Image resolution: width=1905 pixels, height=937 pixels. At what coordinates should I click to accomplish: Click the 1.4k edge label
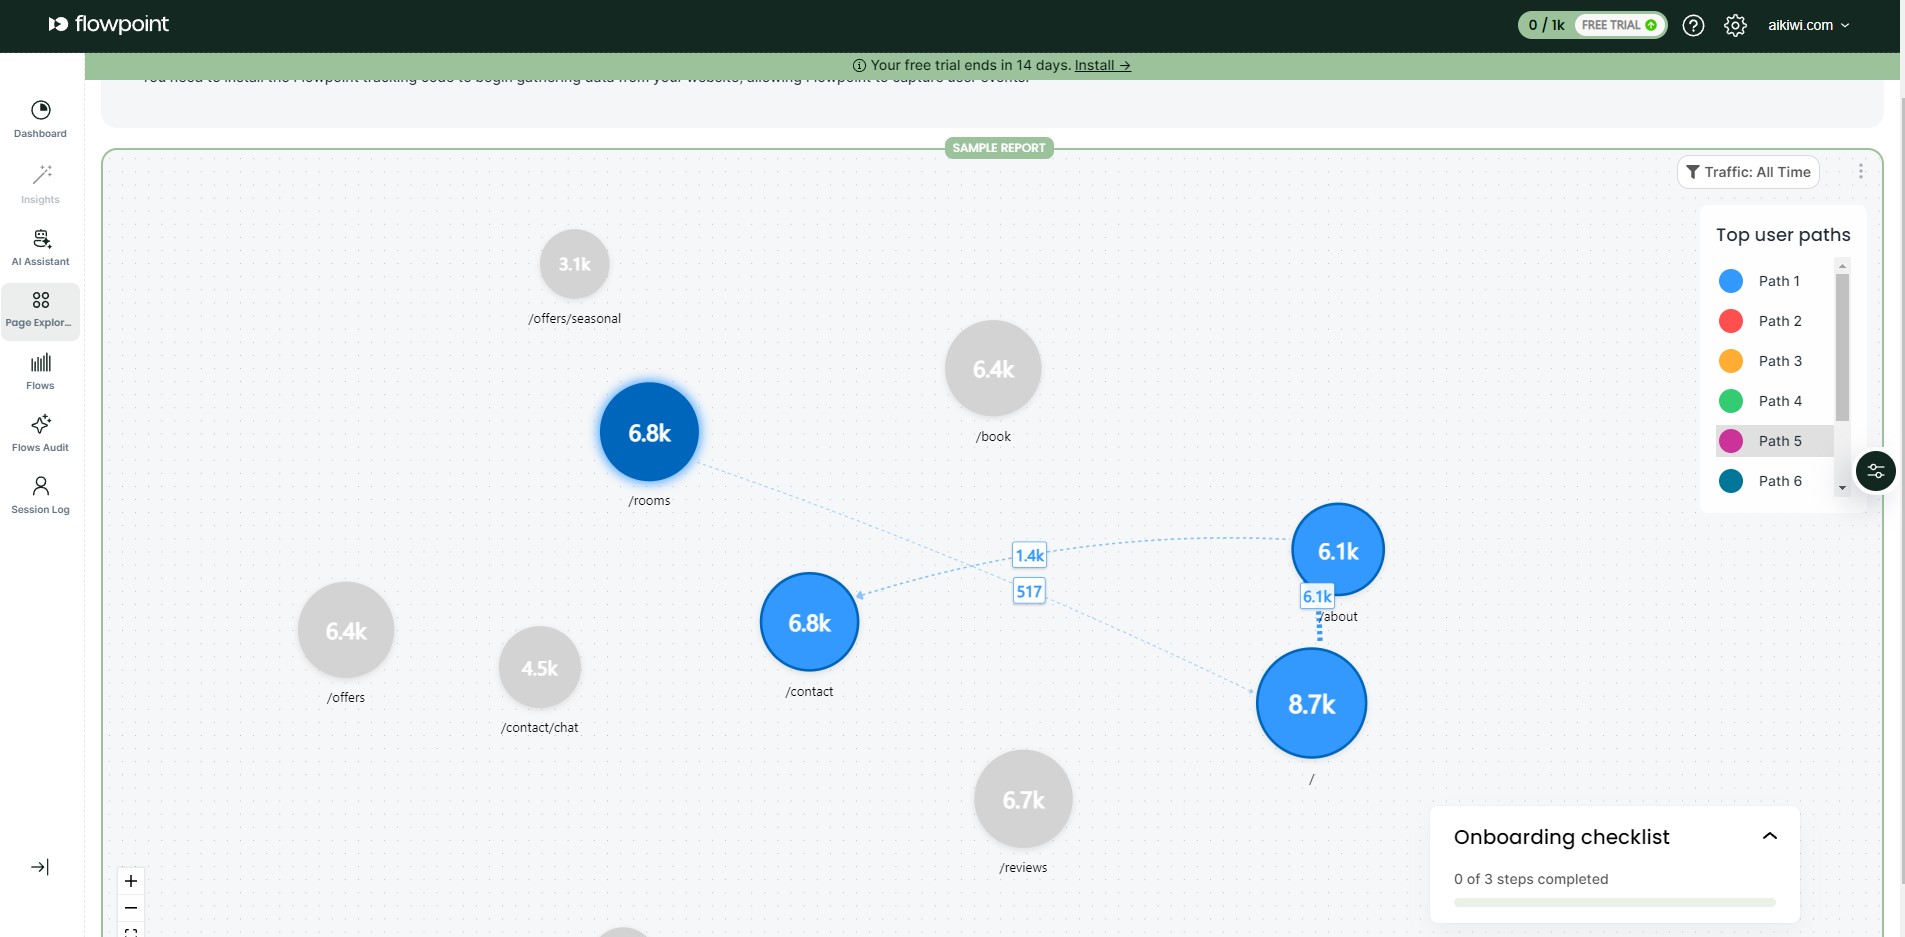pyautogui.click(x=1030, y=555)
